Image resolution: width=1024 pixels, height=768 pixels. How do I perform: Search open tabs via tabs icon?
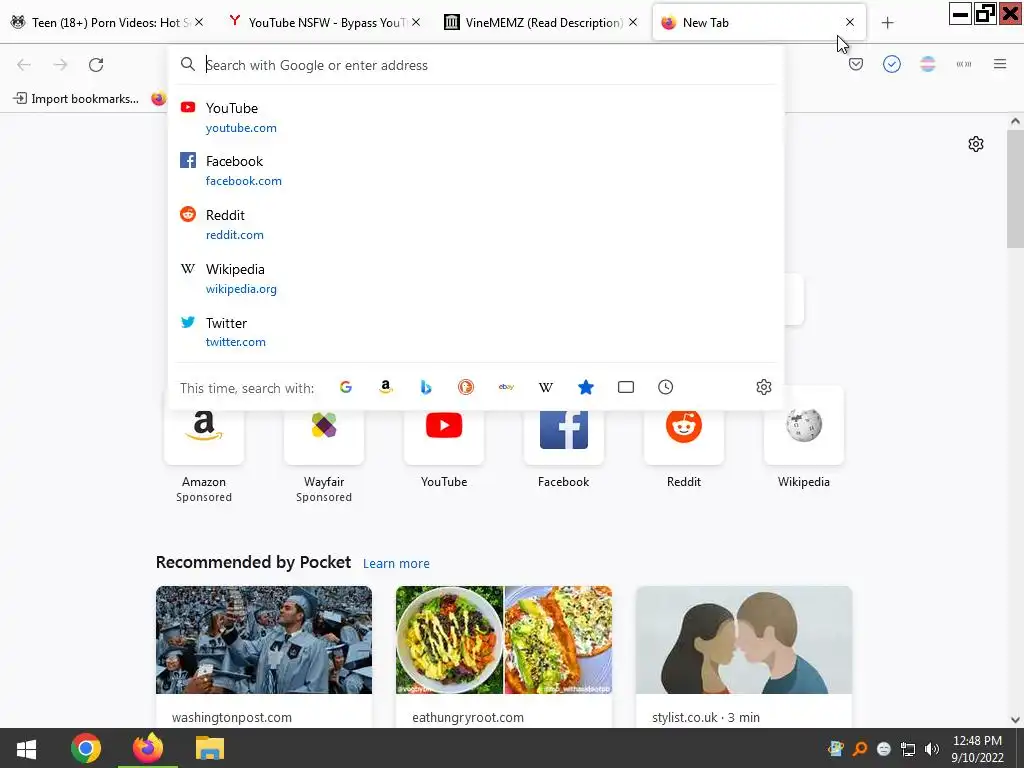(626, 387)
